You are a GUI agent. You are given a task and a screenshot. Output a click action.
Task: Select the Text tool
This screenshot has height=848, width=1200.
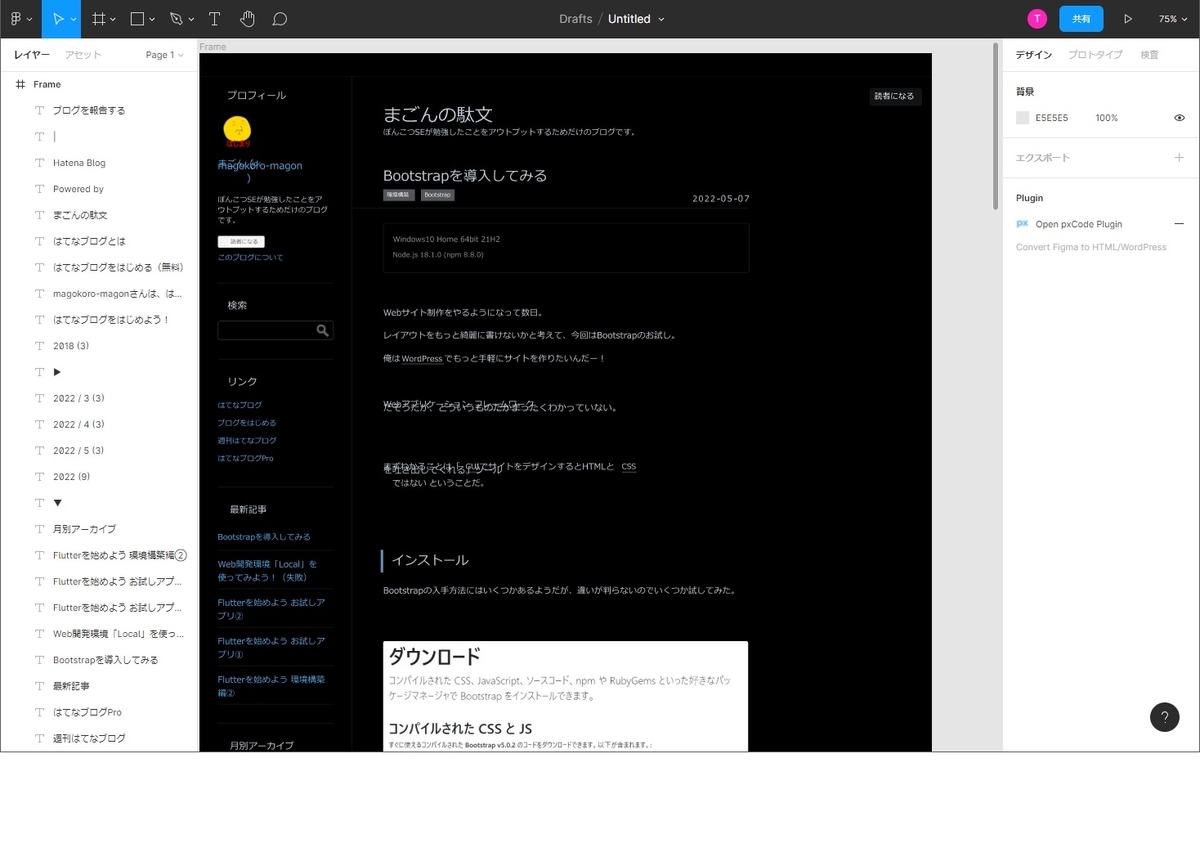click(x=214, y=19)
